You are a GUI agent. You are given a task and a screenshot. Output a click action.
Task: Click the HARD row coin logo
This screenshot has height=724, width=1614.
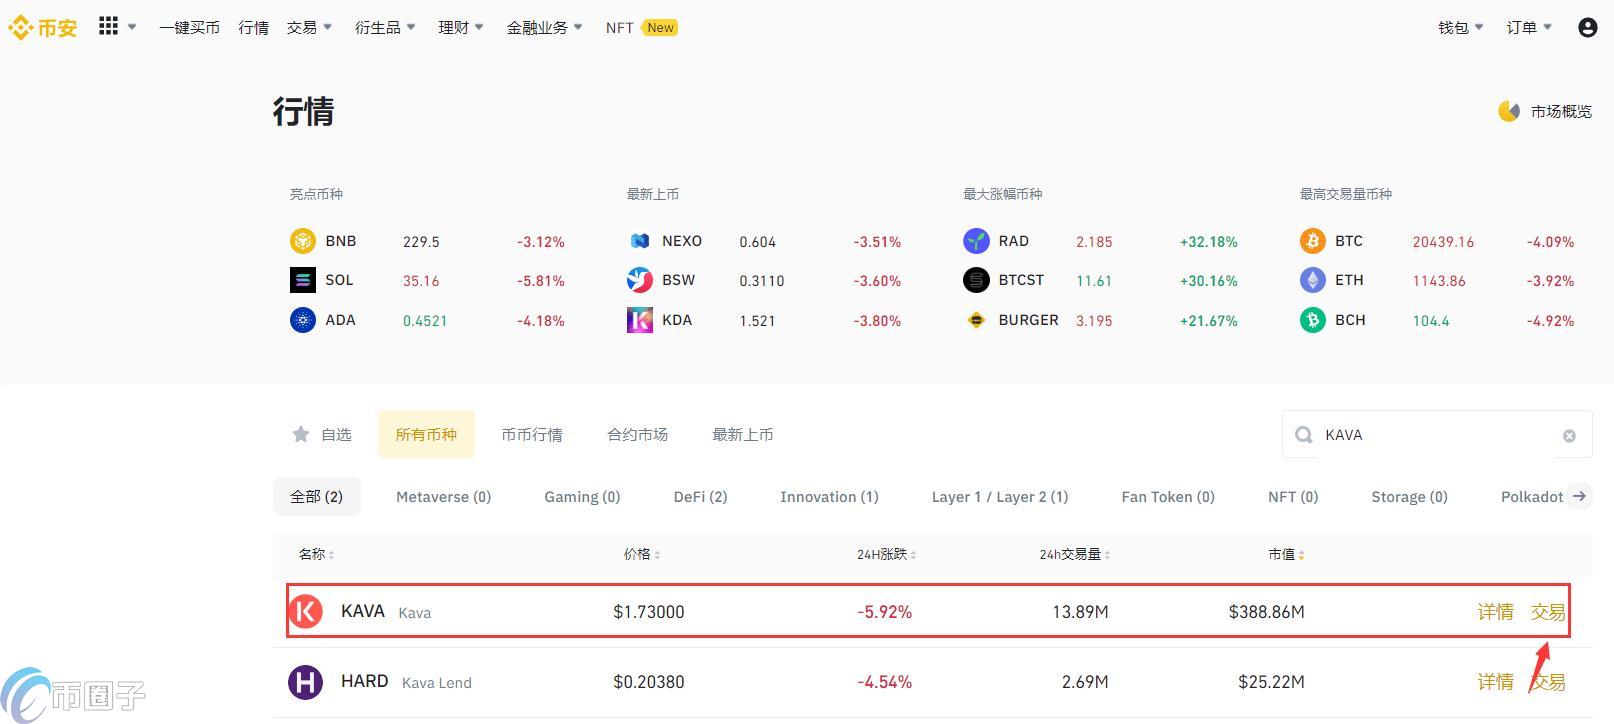click(x=306, y=682)
